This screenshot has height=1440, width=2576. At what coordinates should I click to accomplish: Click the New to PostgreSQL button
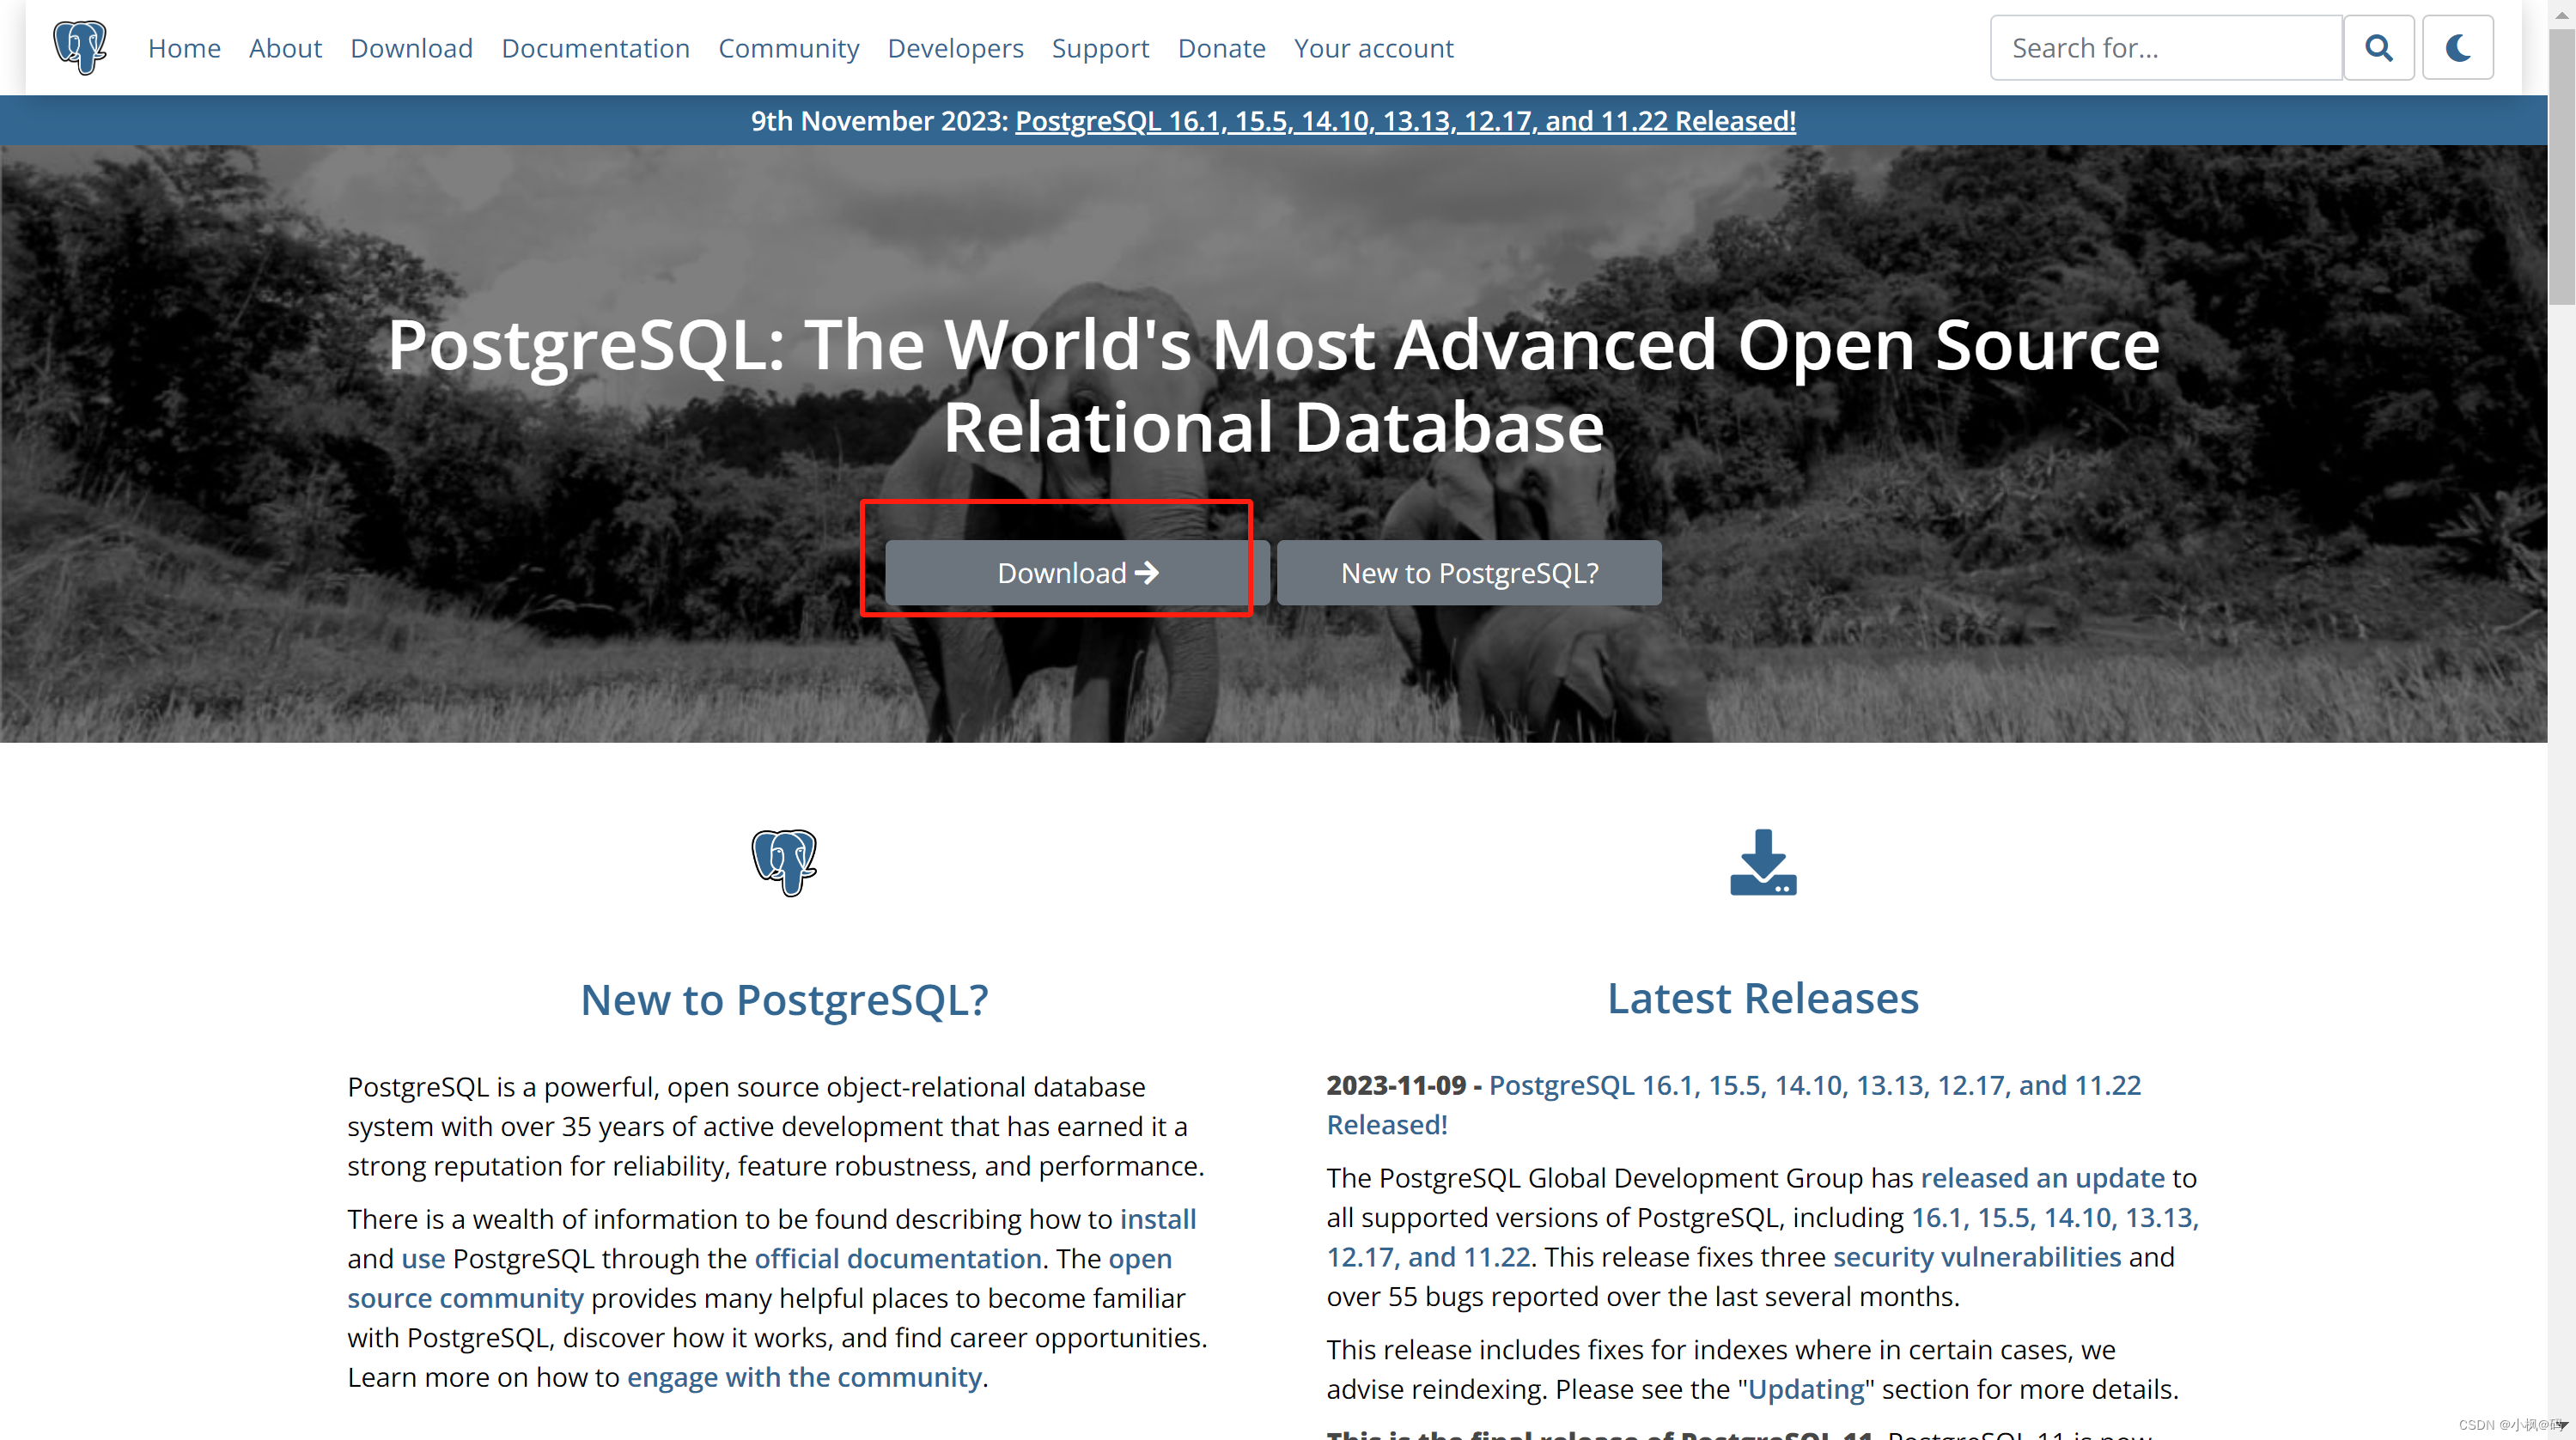[1469, 571]
